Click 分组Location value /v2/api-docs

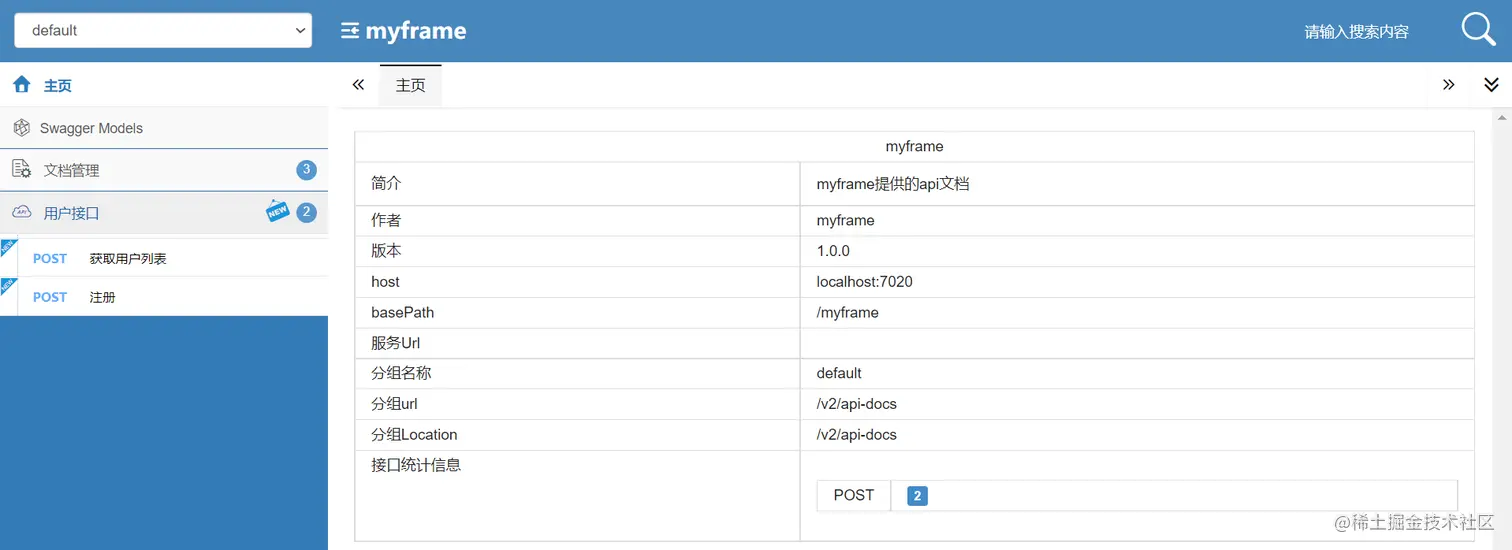tap(857, 435)
